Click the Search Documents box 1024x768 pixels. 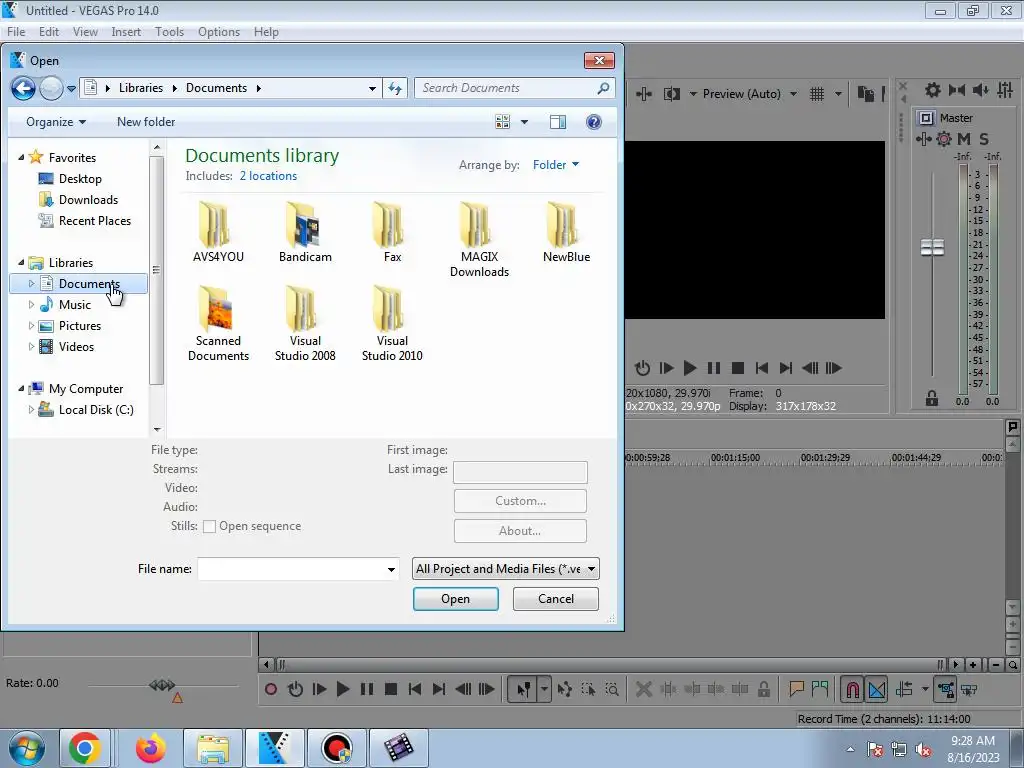[x=515, y=88]
